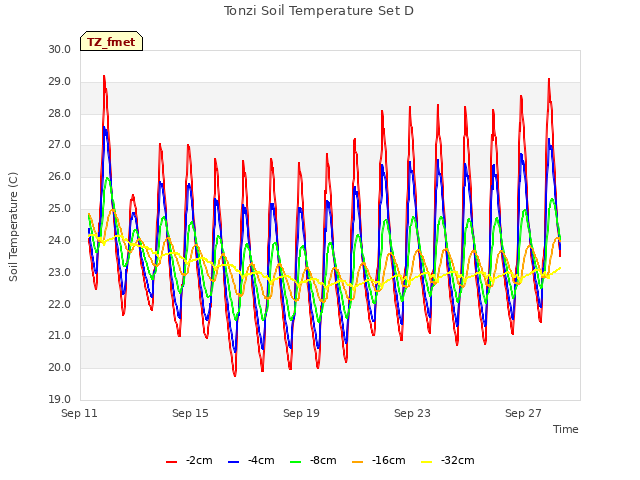Click the Soil Temperature (C) axis label
The image size is (640, 480).
[13, 227]
